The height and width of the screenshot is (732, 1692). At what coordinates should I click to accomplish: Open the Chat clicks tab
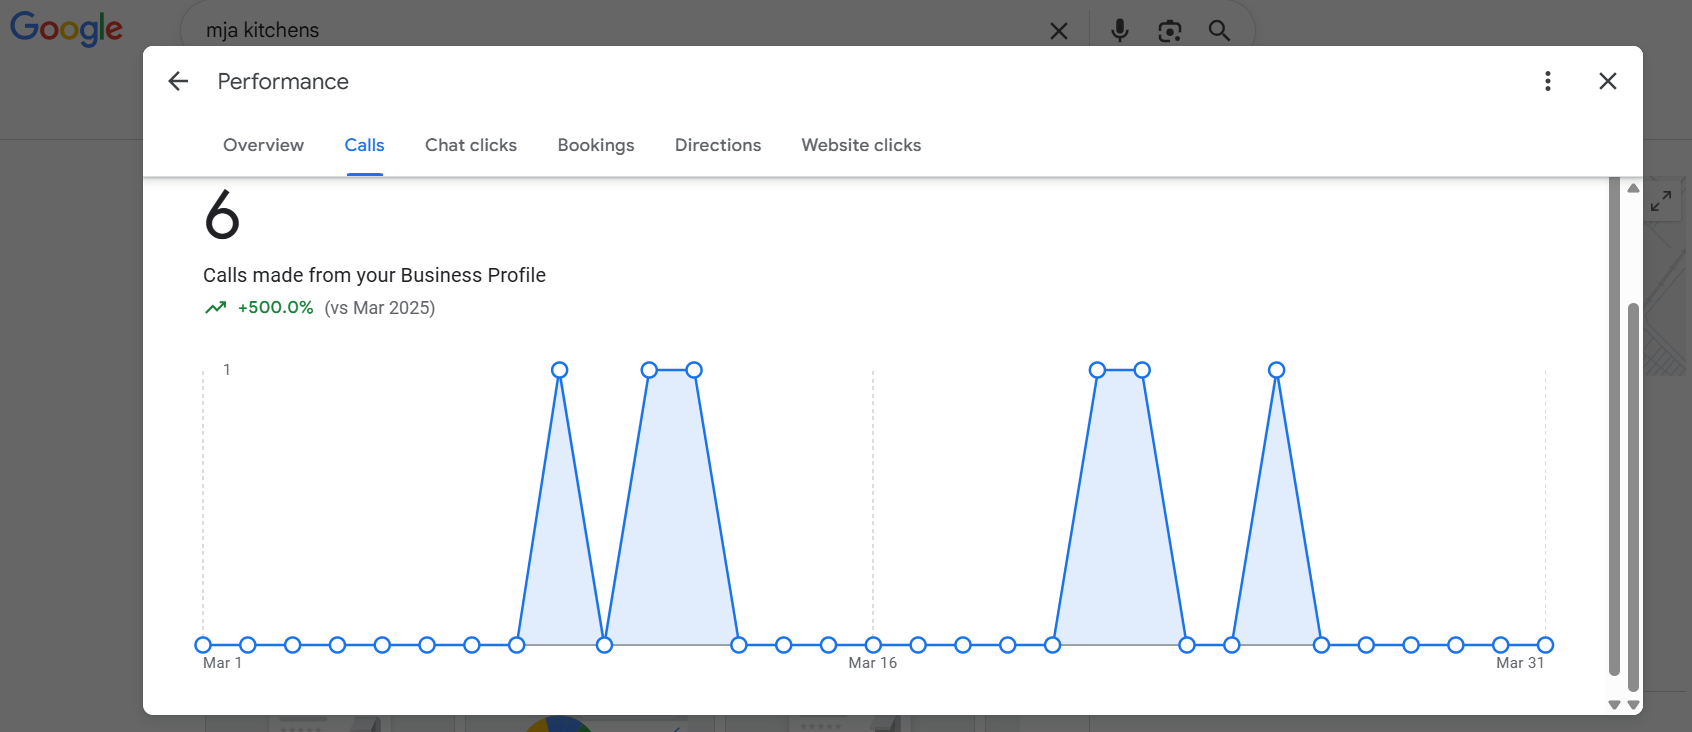pos(471,145)
